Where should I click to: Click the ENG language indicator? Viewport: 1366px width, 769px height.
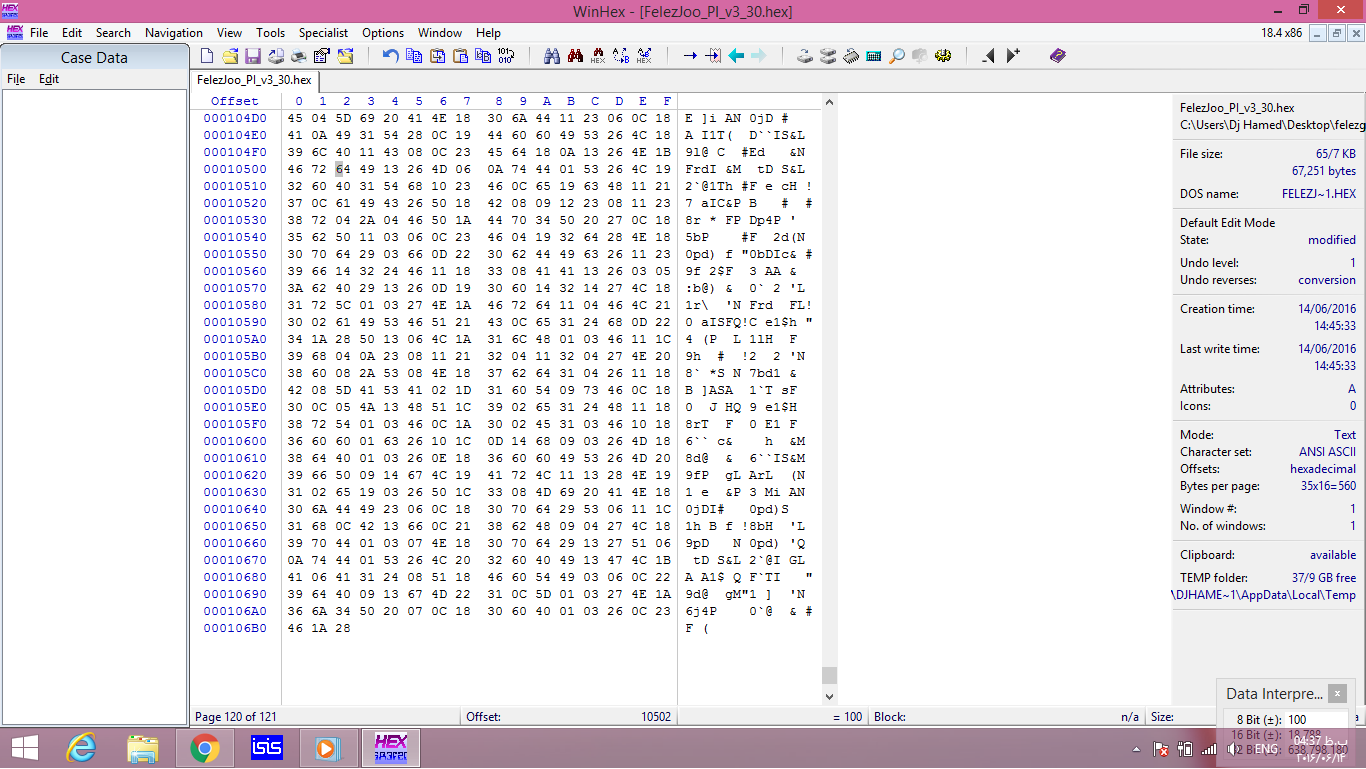coord(1267,749)
